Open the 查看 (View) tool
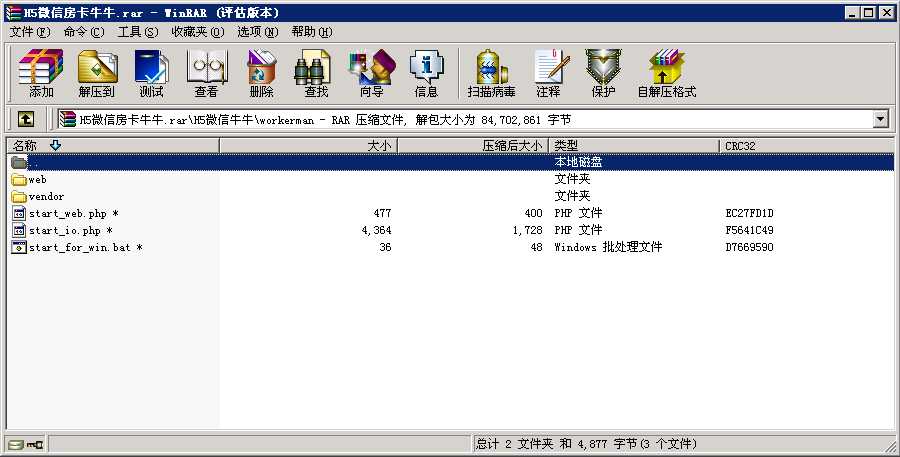Image resolution: width=900 pixels, height=457 pixels. (207, 73)
